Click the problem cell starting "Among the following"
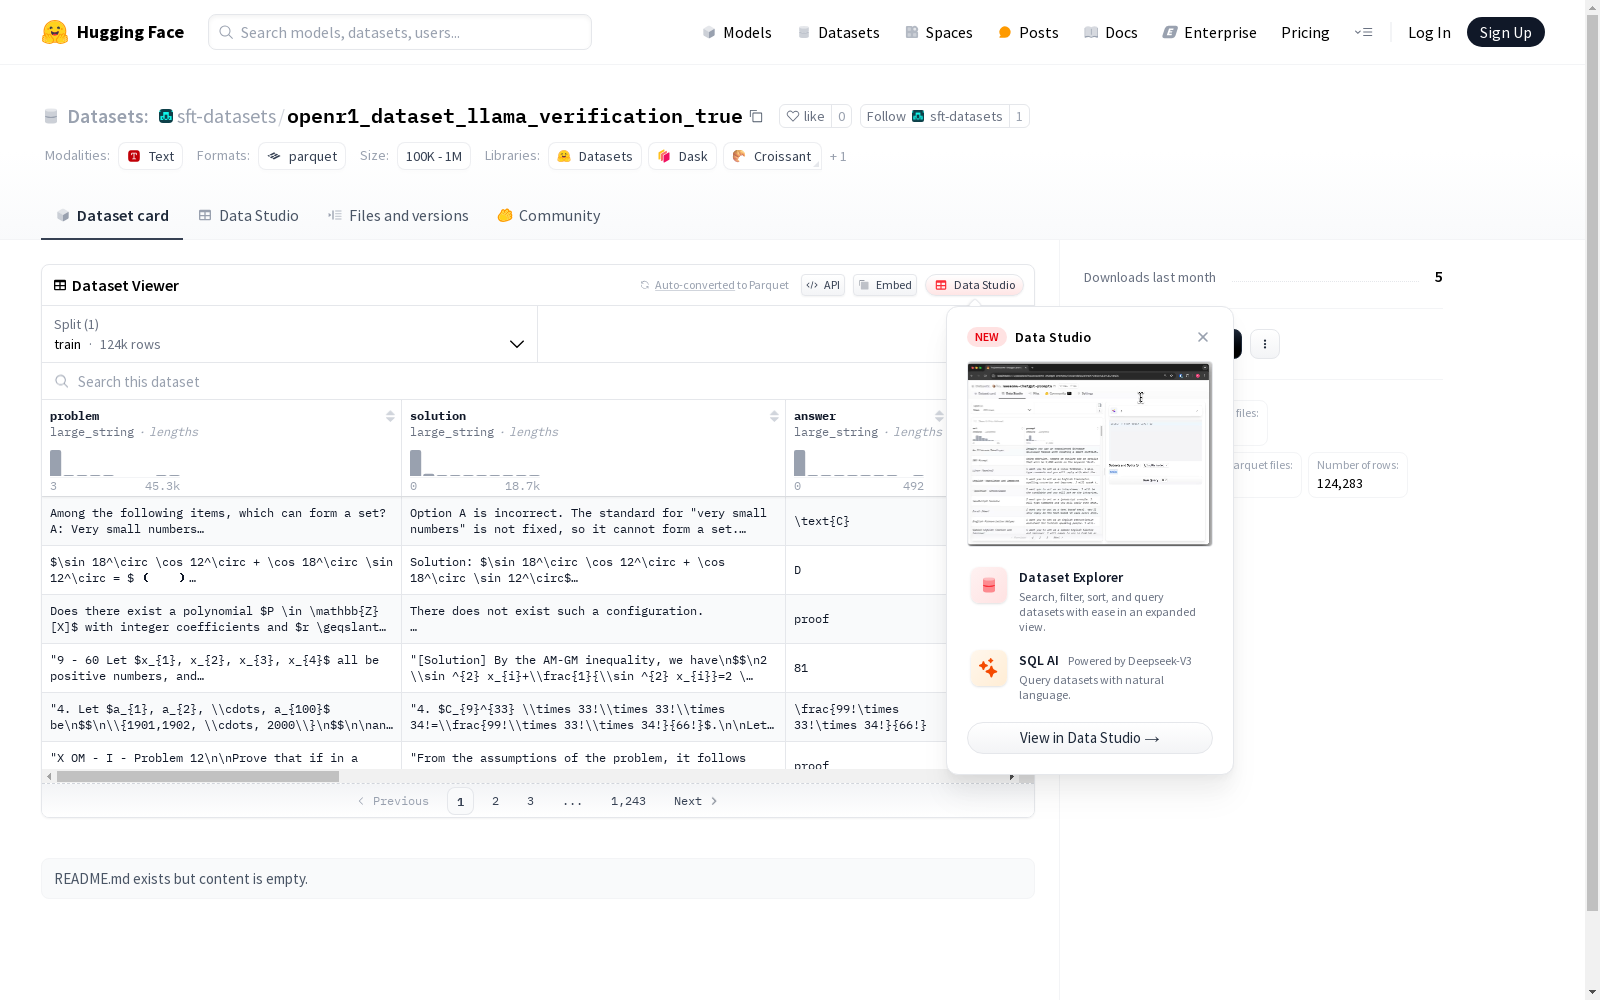The width and height of the screenshot is (1600, 1000). 221,521
